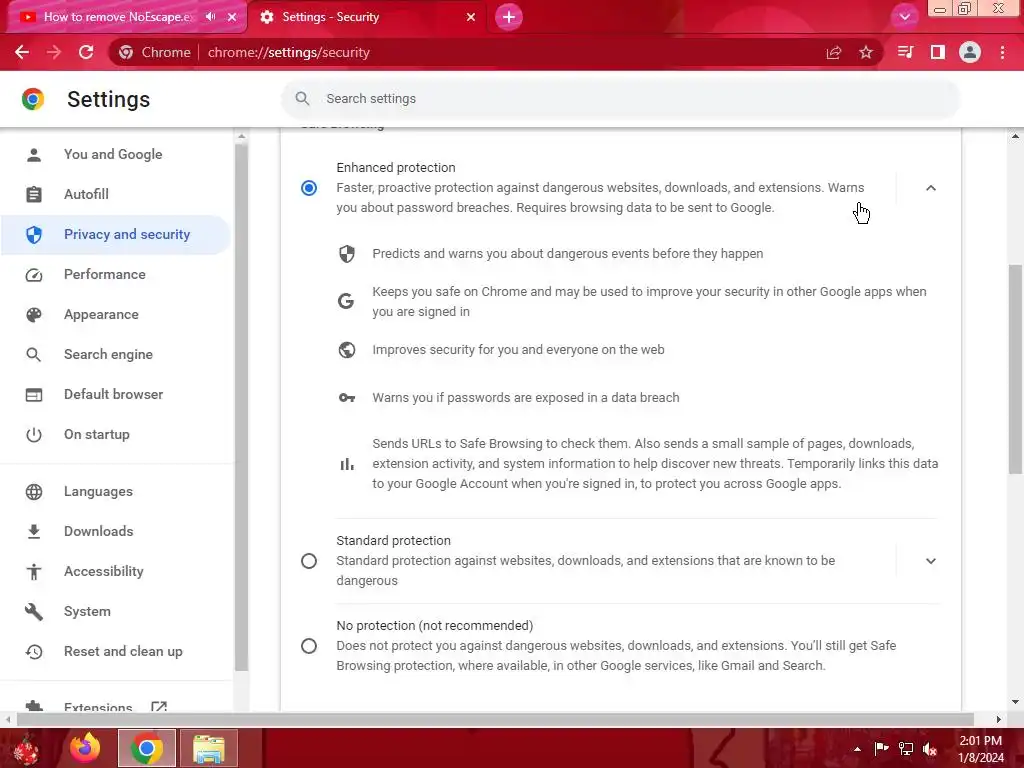
Task: Click the page scroll down arrow
Action: pos(1015,703)
